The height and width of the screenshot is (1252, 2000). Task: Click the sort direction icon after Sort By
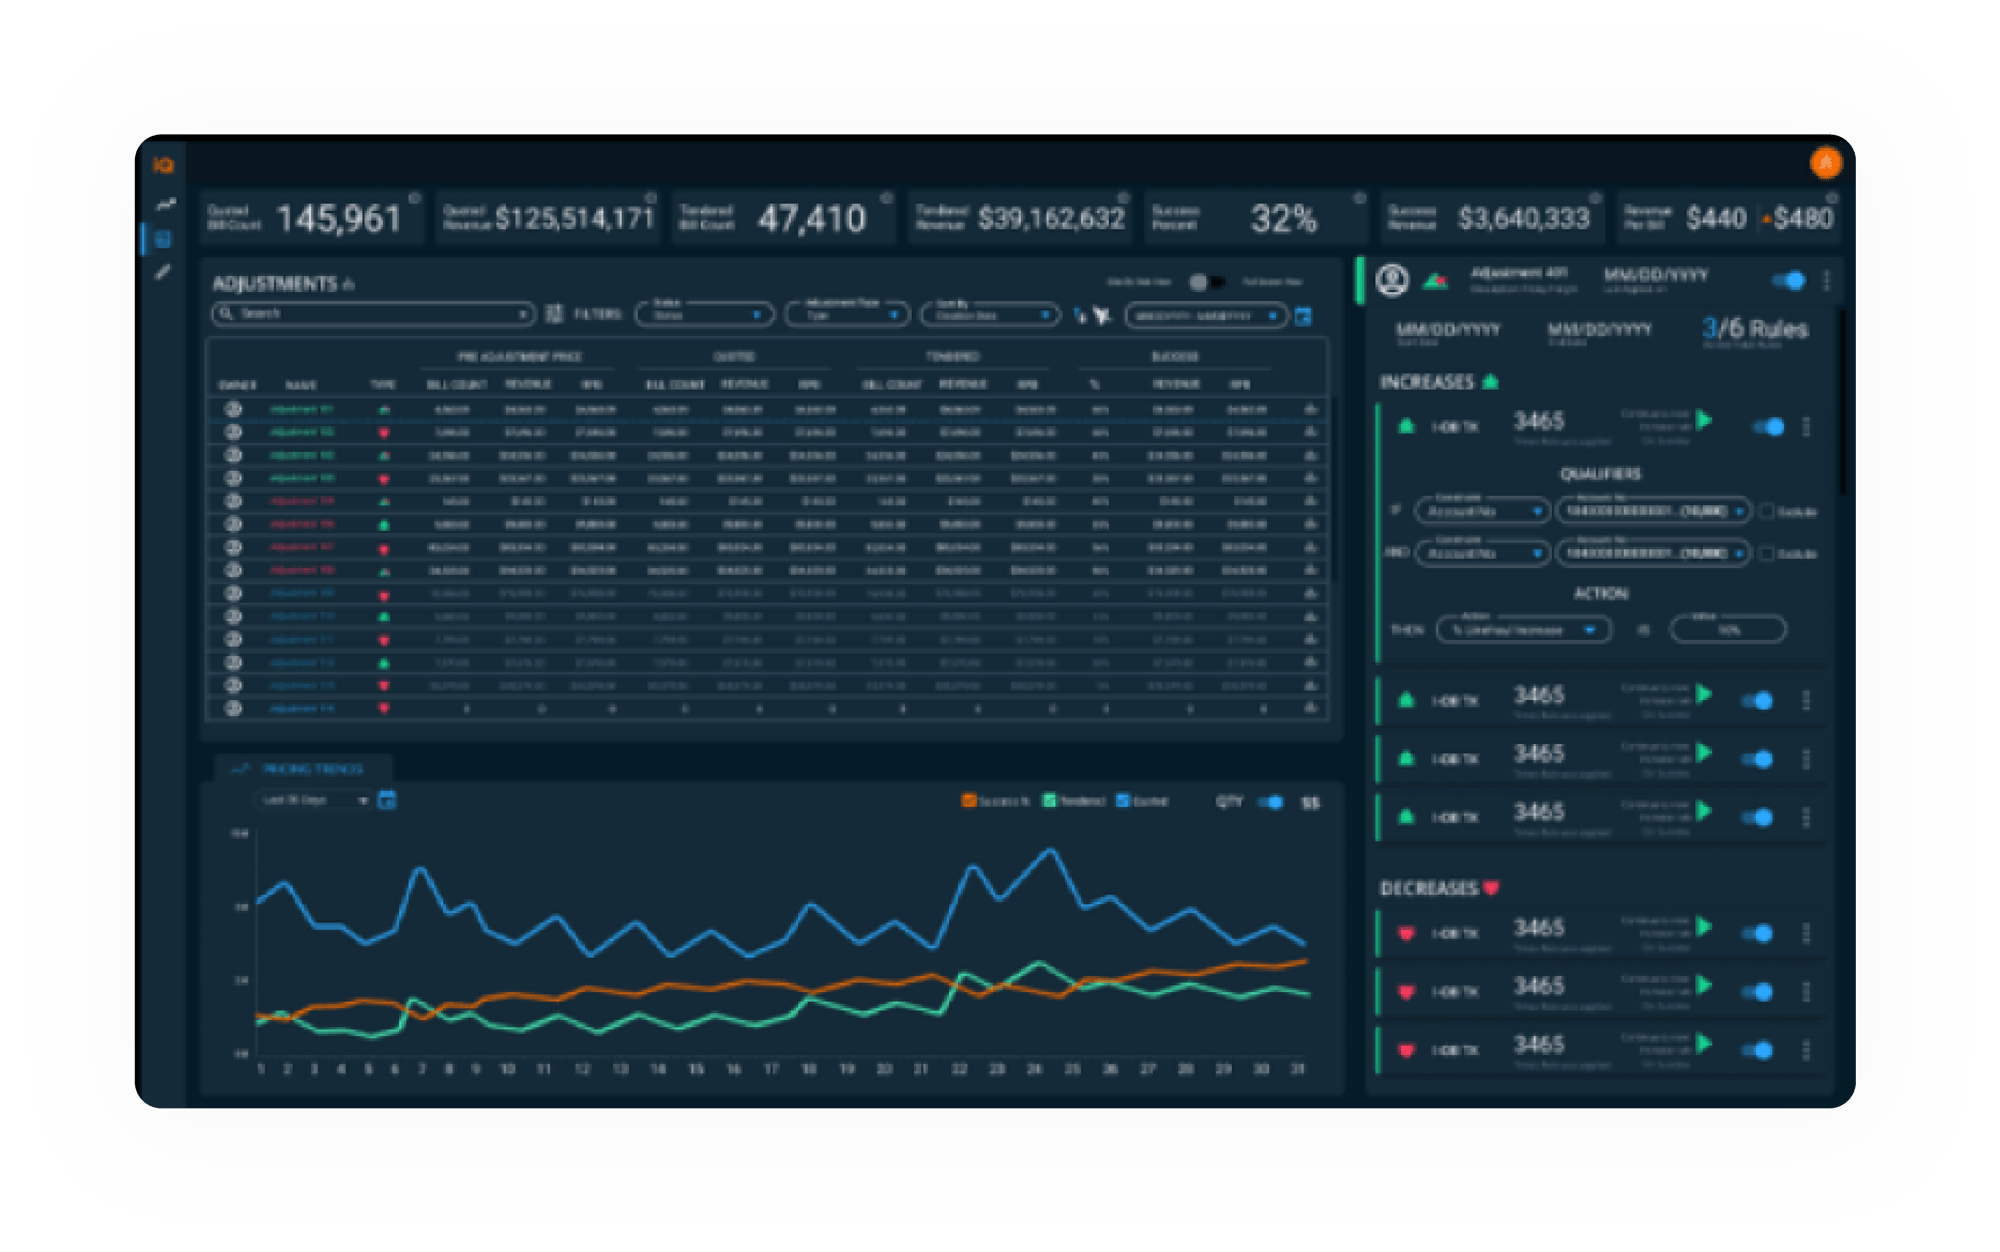click(1080, 315)
